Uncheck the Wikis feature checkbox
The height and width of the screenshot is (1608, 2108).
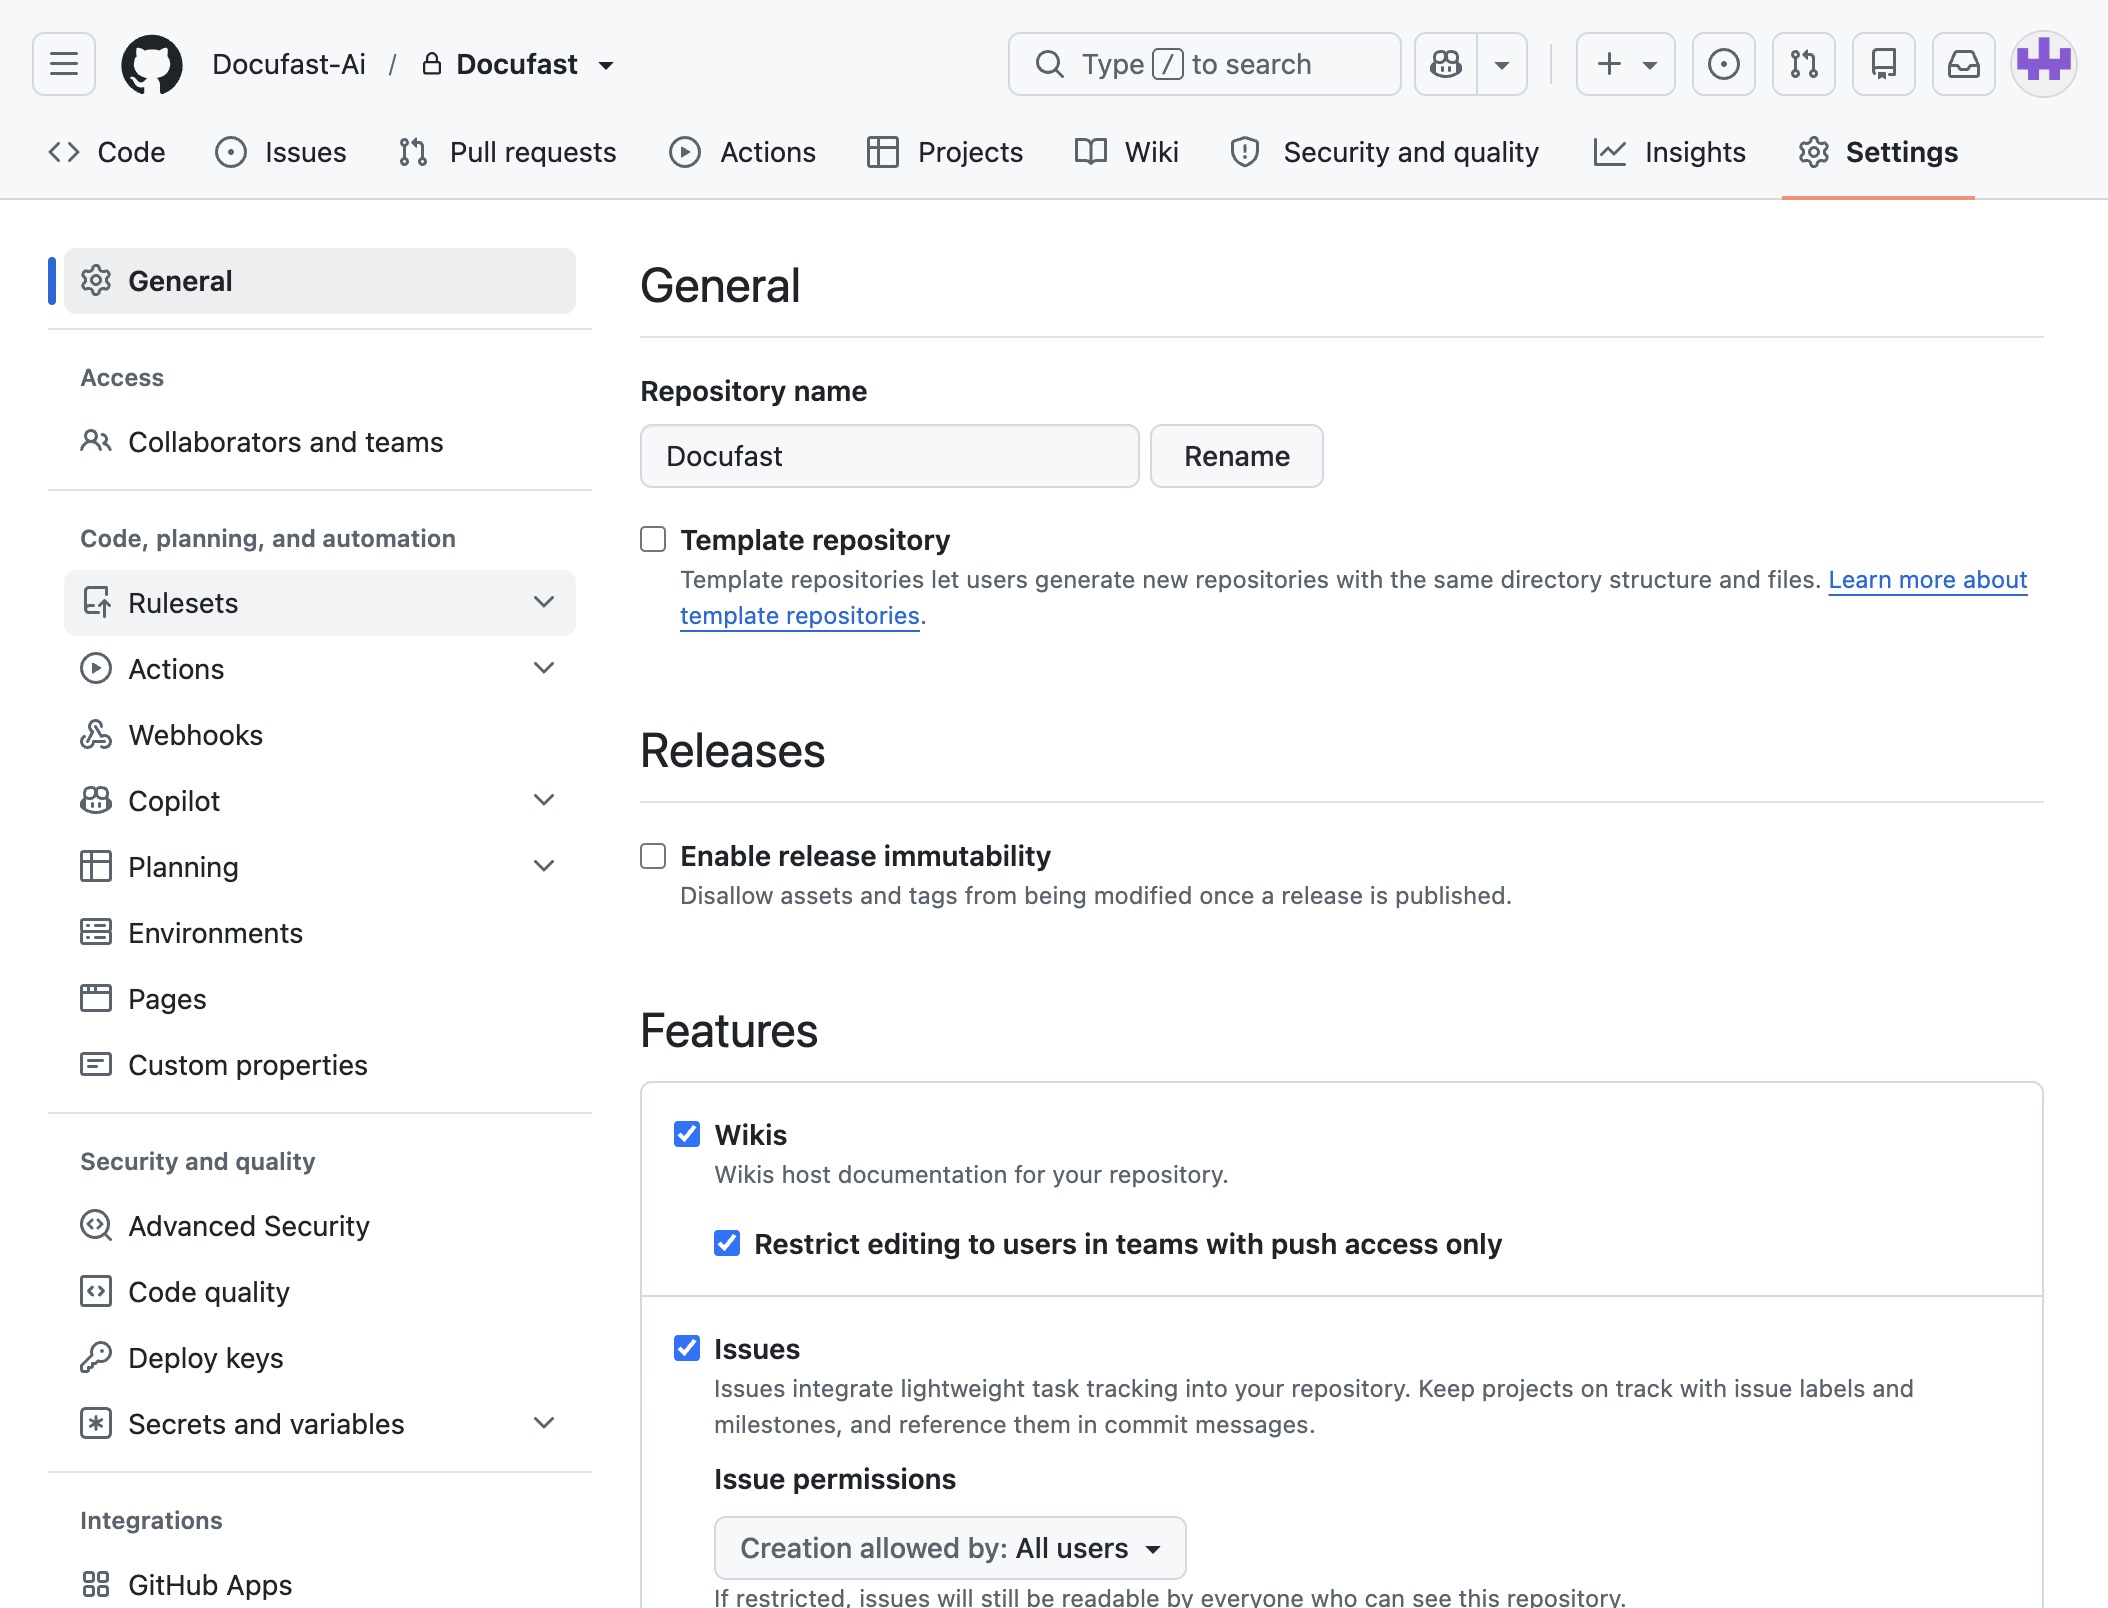click(687, 1134)
